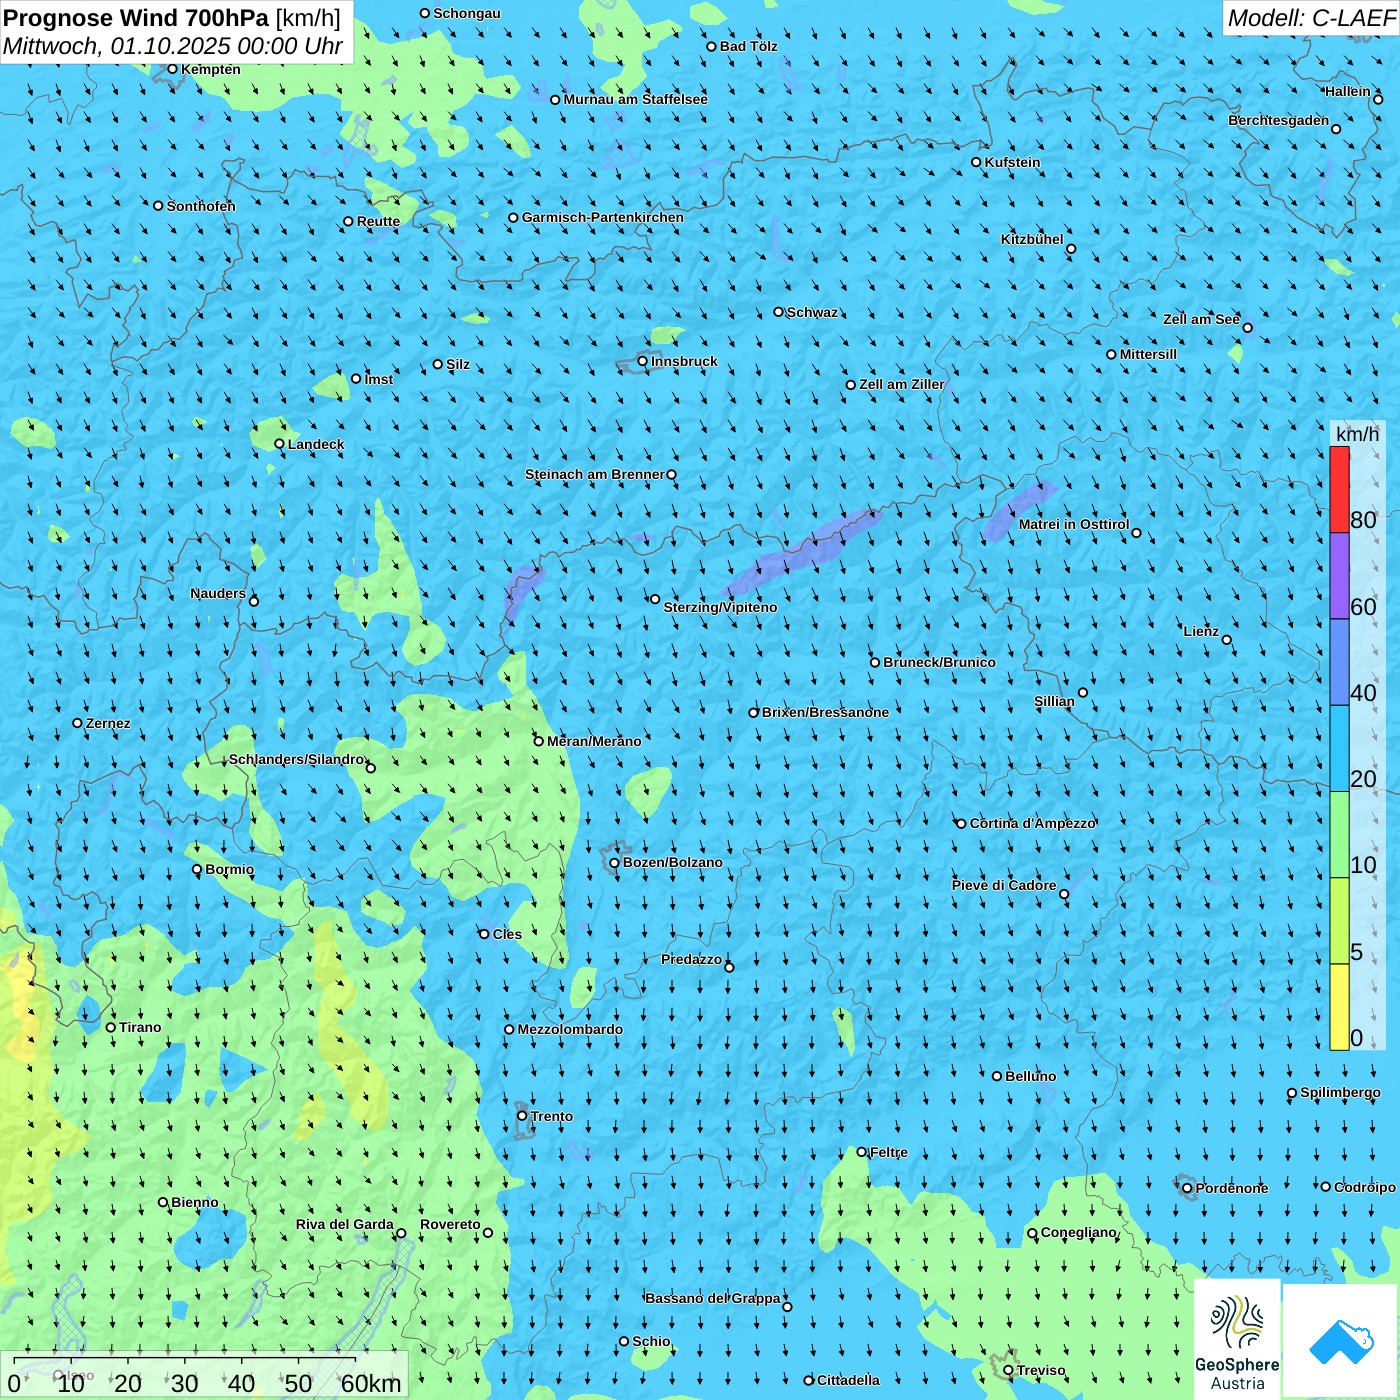The height and width of the screenshot is (1400, 1400).
Task: Click the 'Riva del Garda' label
Action: click(345, 1224)
